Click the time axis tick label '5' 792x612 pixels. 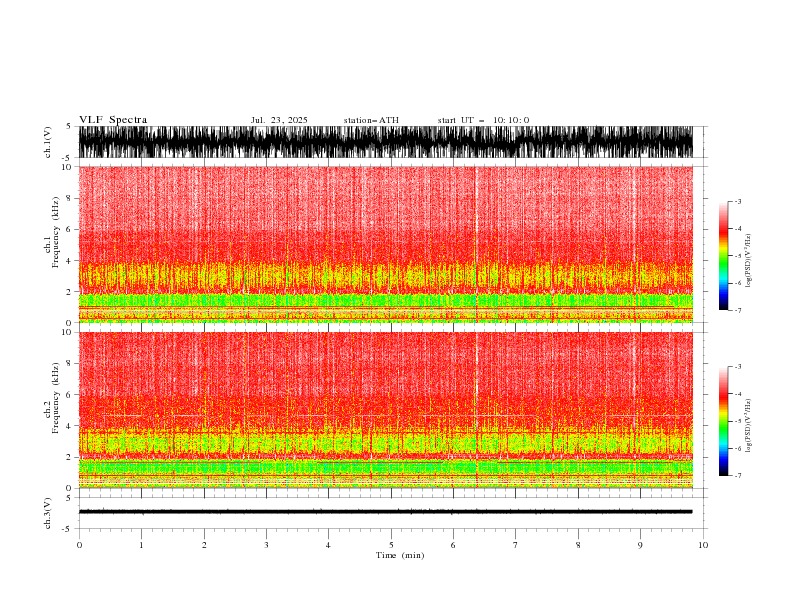coord(391,545)
